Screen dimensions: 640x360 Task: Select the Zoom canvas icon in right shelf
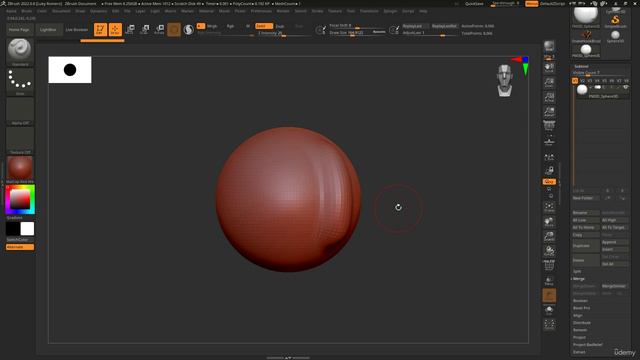point(549,82)
